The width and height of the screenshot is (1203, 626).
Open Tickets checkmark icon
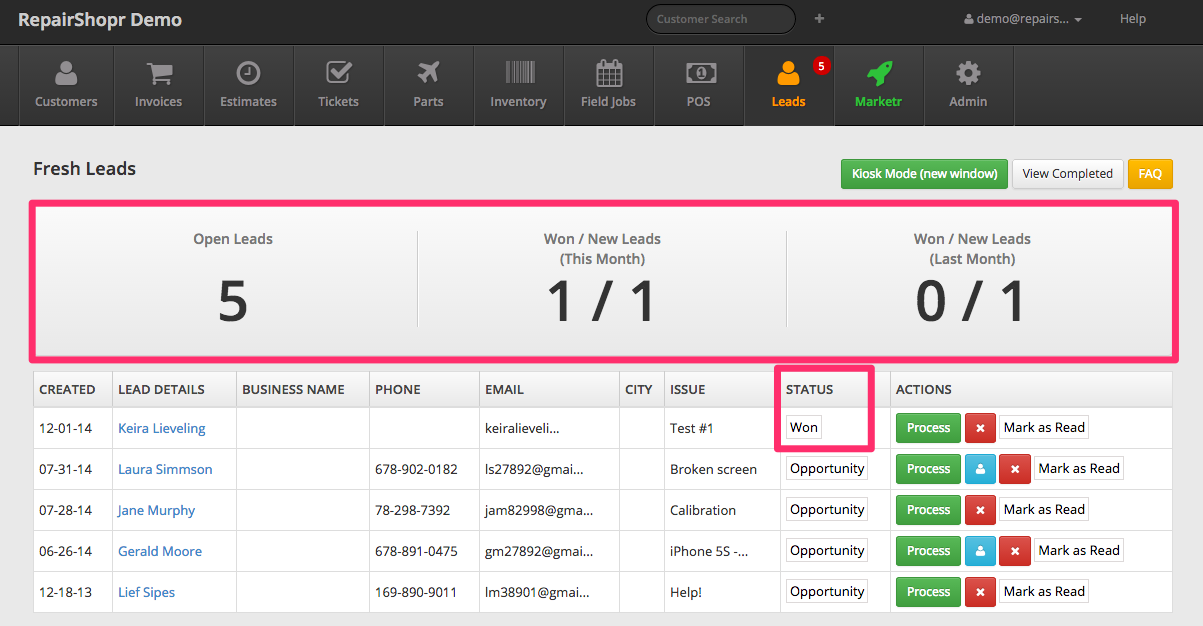(338, 74)
